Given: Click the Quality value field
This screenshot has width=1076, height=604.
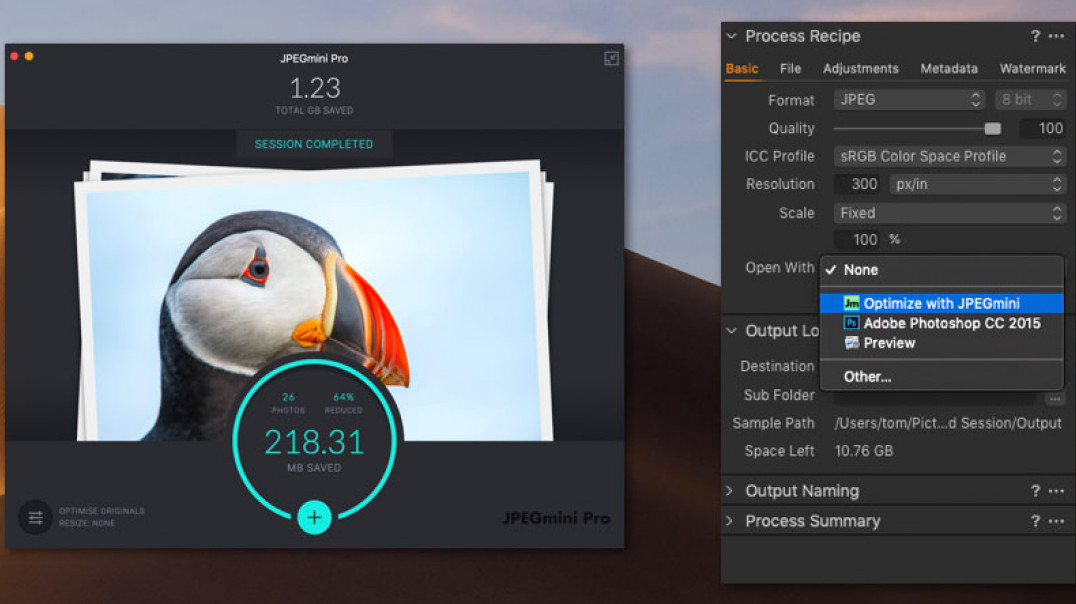Looking at the screenshot, I should click(1042, 128).
